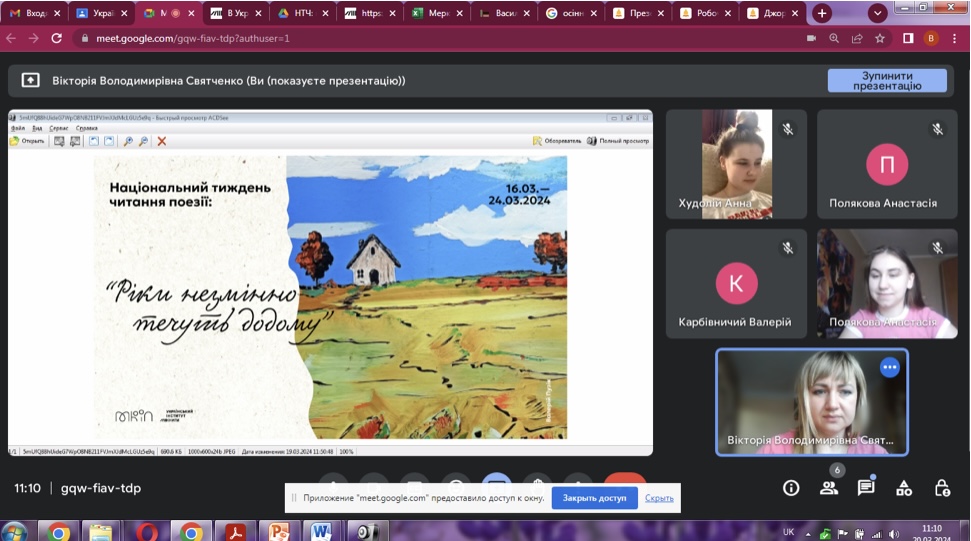Open the meeting details info icon
This screenshot has width=971, height=541.
(791, 488)
